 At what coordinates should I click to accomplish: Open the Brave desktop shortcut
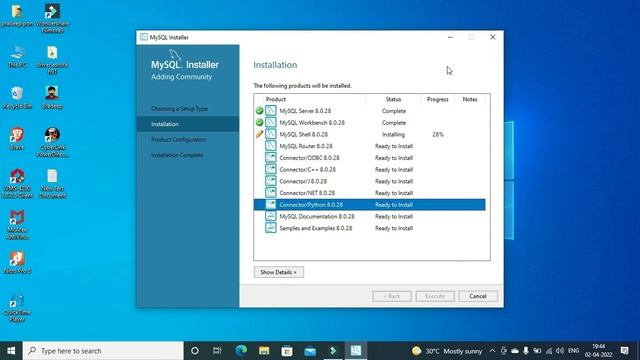(17, 139)
